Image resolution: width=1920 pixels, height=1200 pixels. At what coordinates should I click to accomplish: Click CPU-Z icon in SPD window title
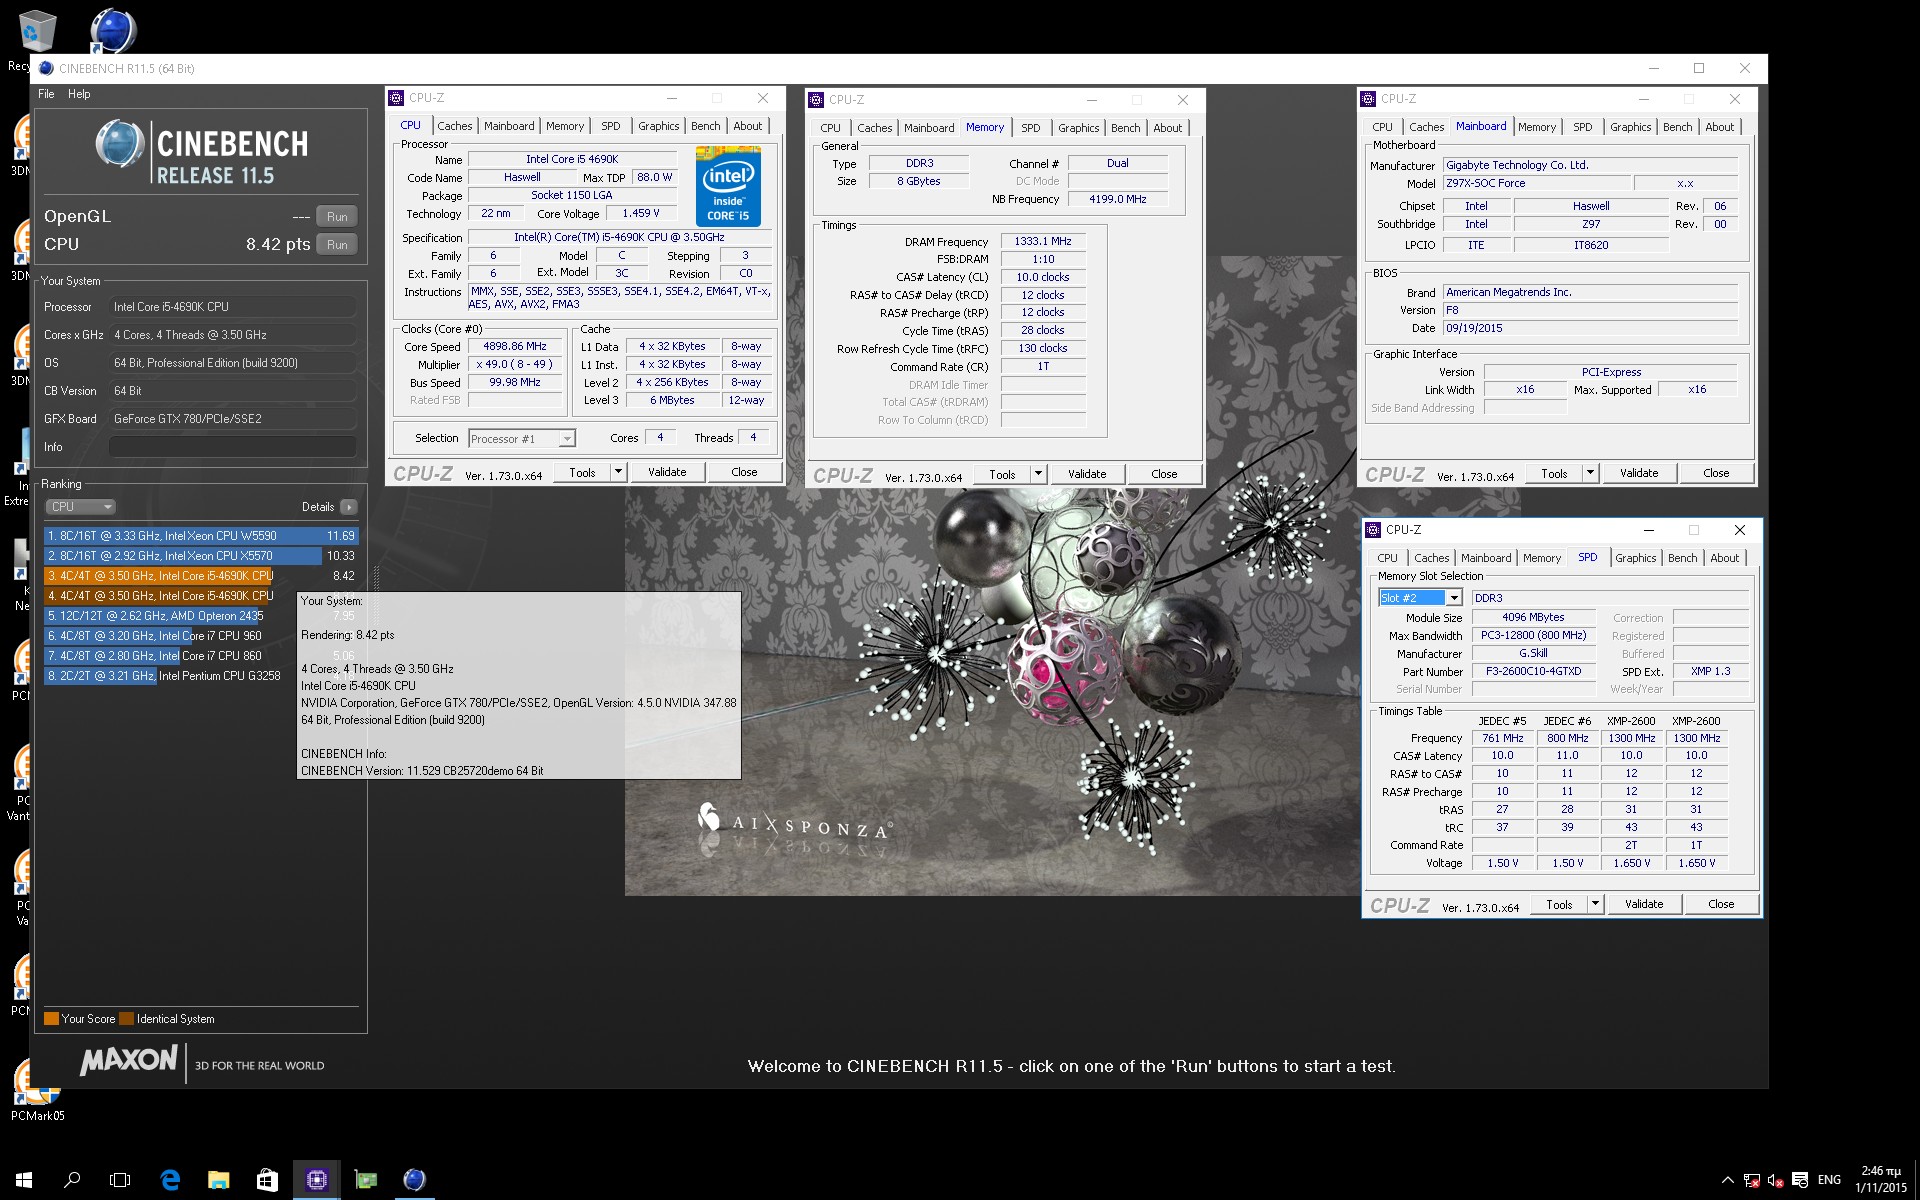(x=1373, y=530)
